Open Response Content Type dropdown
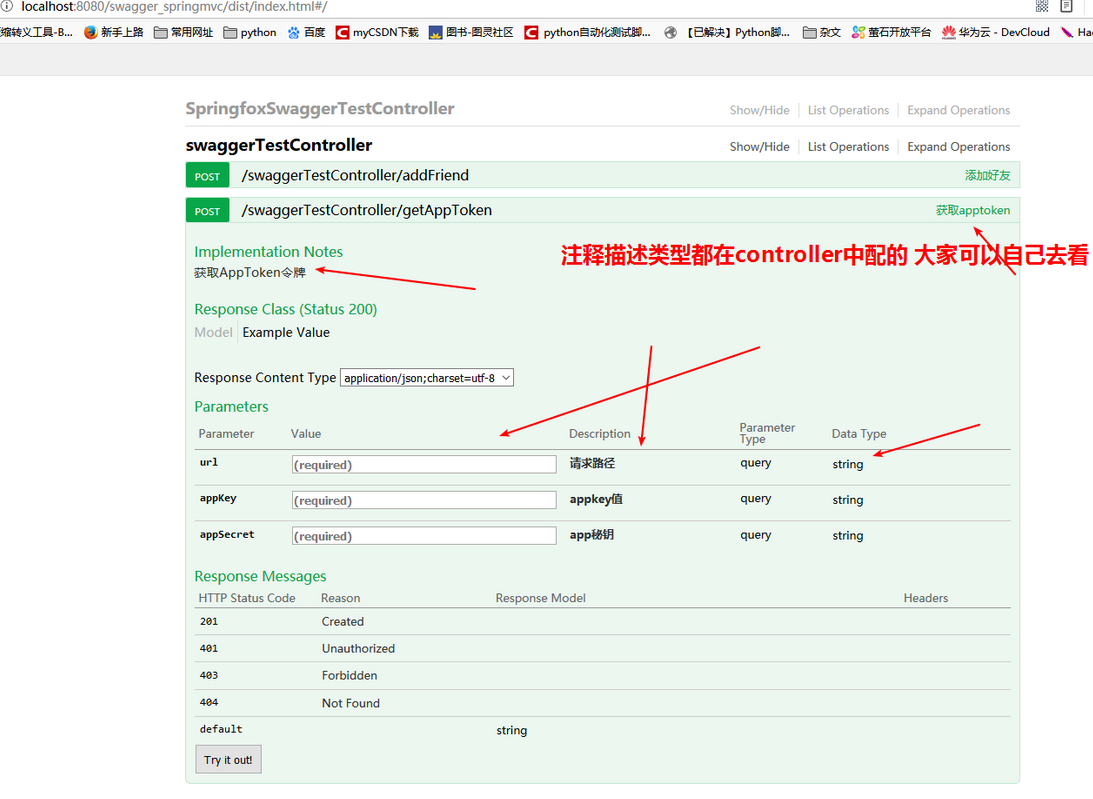 pos(427,378)
